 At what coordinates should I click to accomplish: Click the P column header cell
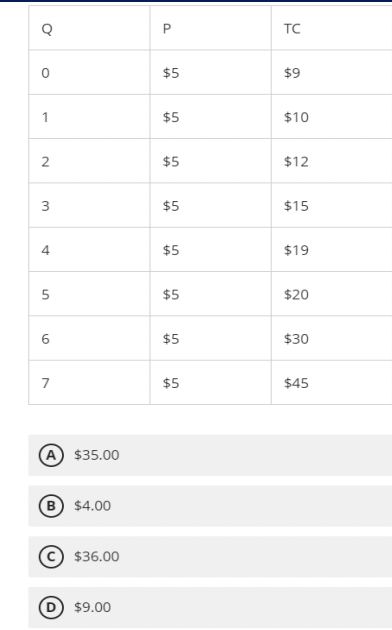210,28
